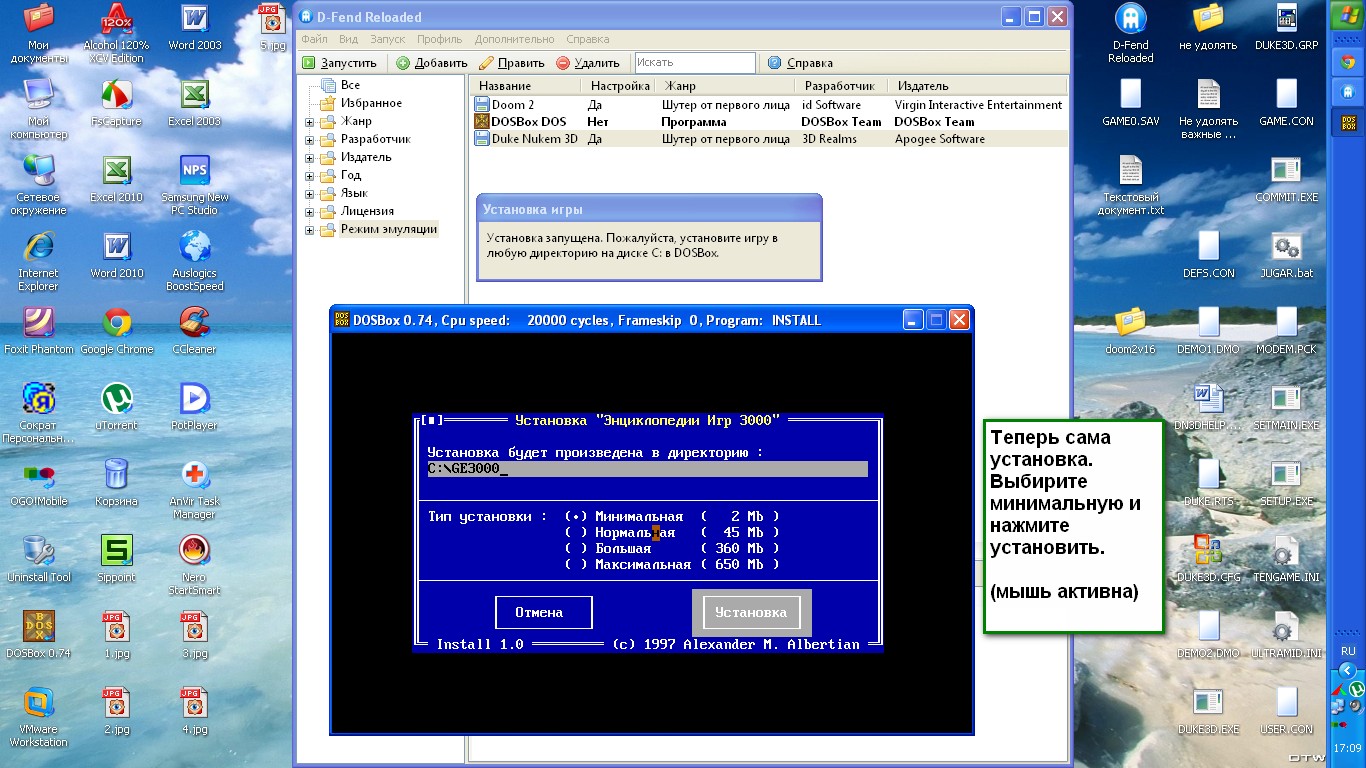Select the DOSBox 0.74 desktop icon
The image size is (1366, 768).
38,635
